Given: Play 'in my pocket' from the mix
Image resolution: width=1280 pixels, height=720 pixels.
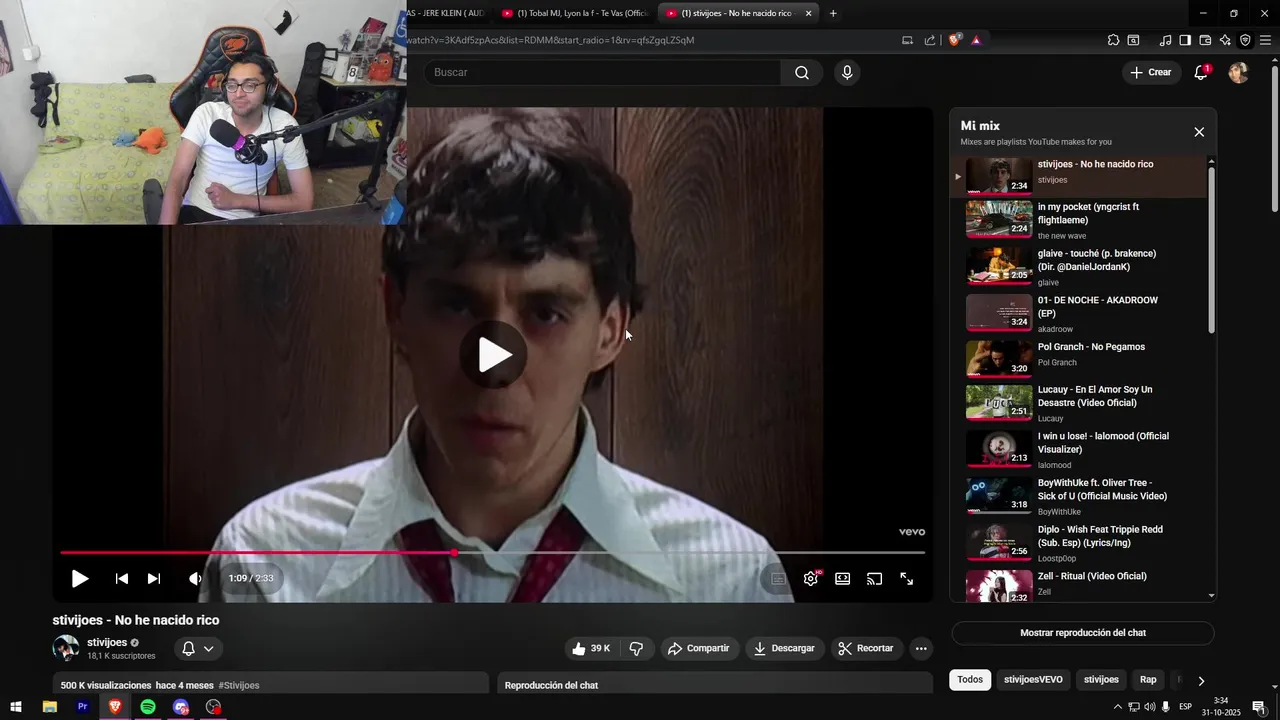Looking at the screenshot, I should [1079, 220].
